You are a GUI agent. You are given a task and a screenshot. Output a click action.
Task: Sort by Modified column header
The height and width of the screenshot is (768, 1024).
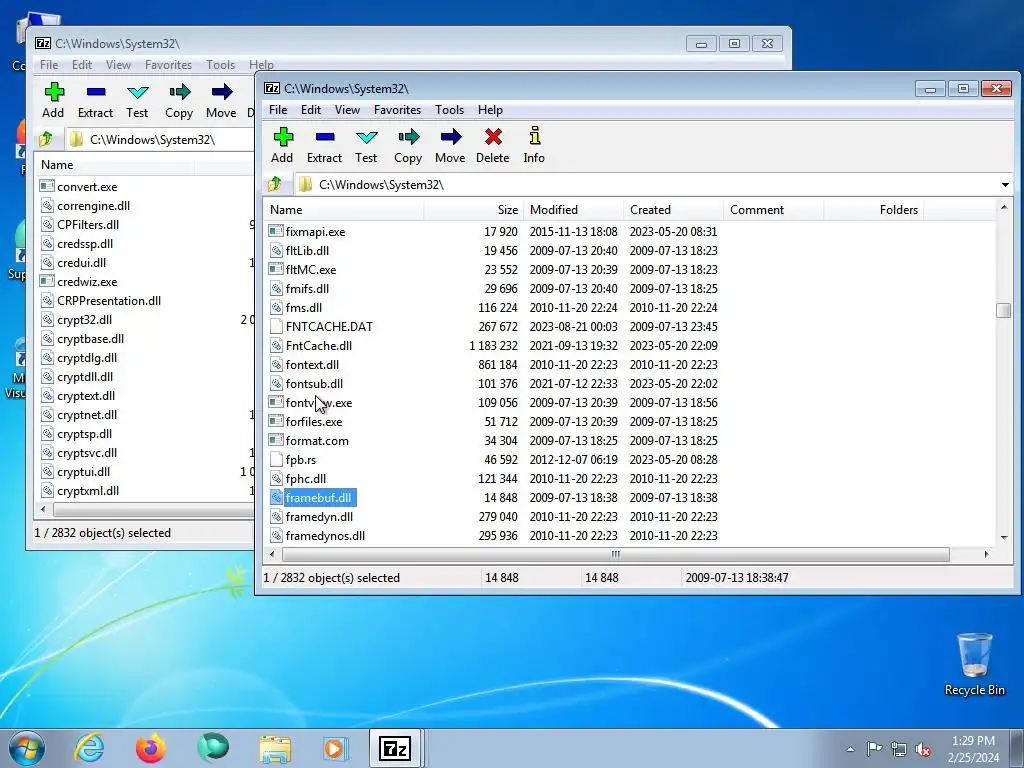pyautogui.click(x=573, y=210)
